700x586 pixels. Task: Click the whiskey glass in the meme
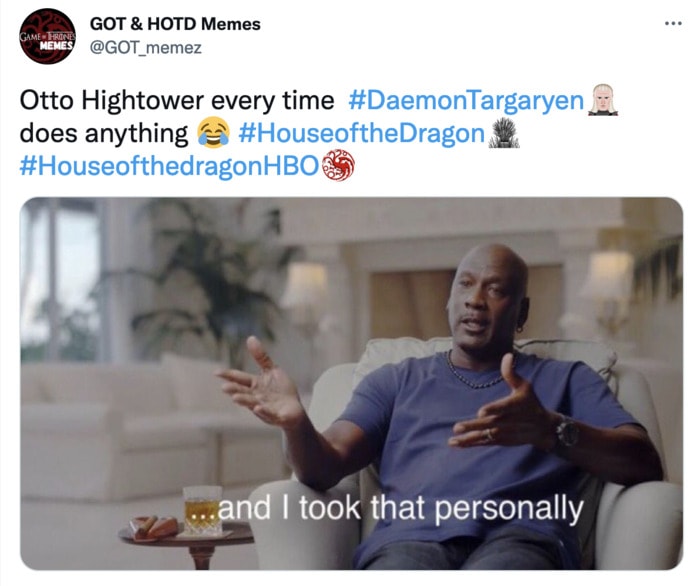[203, 511]
